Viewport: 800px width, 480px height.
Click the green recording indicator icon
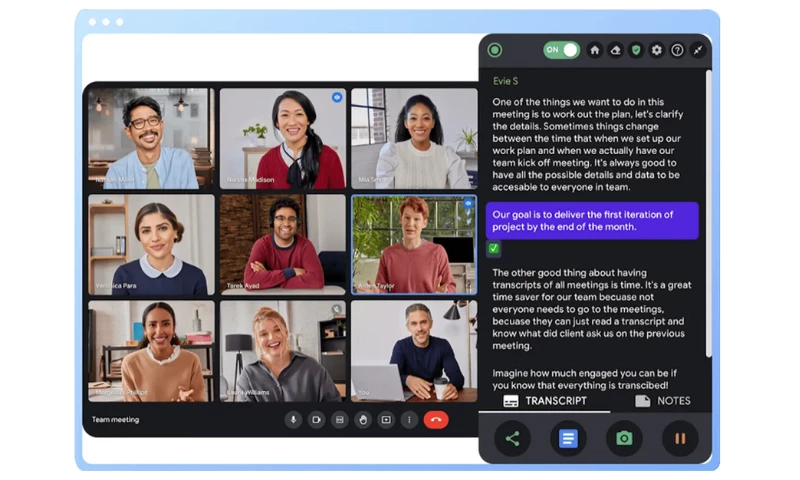click(494, 50)
